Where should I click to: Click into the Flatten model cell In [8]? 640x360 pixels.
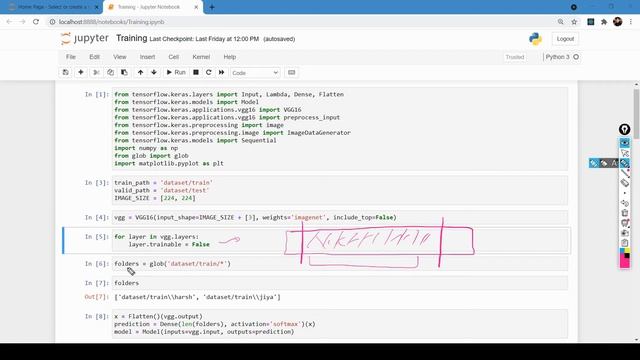click(340, 324)
